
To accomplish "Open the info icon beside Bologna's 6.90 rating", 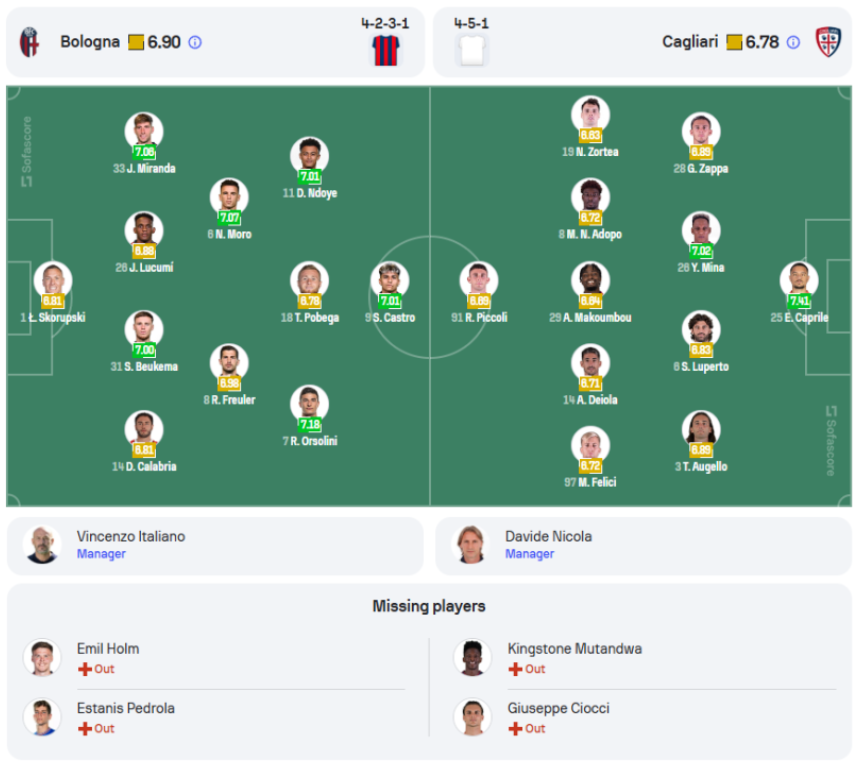I will [x=195, y=42].
